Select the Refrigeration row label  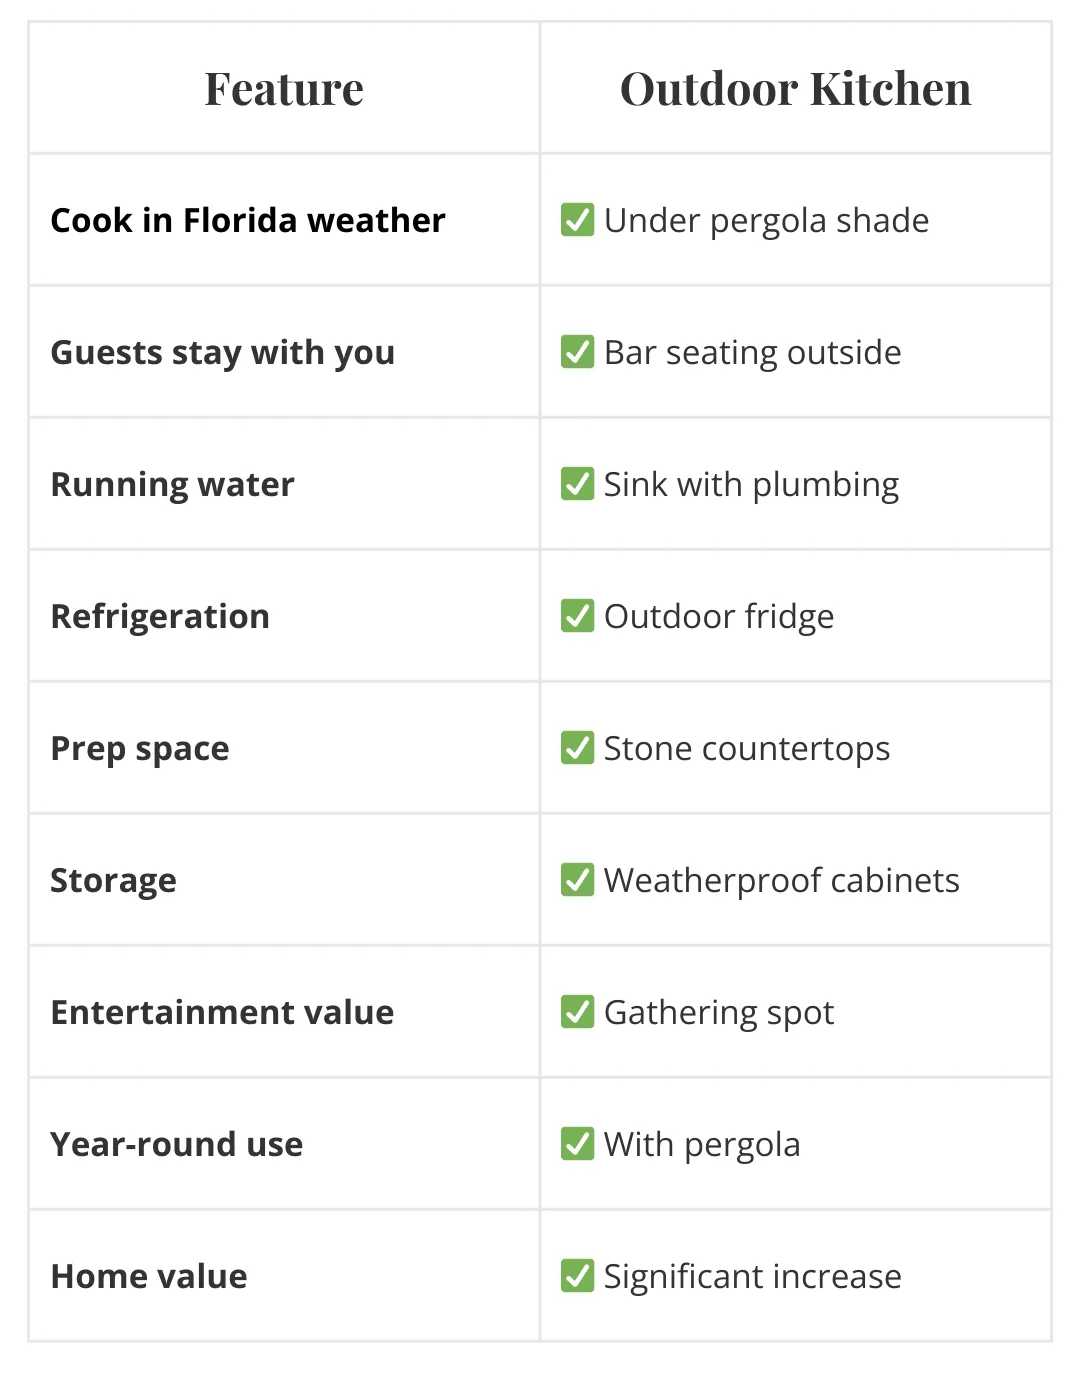(160, 616)
